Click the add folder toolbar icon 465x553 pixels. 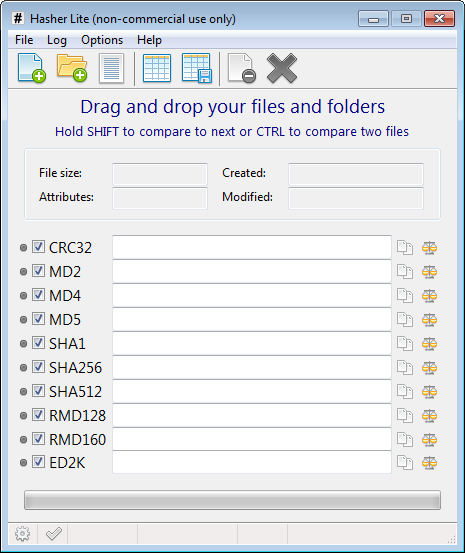pos(72,68)
